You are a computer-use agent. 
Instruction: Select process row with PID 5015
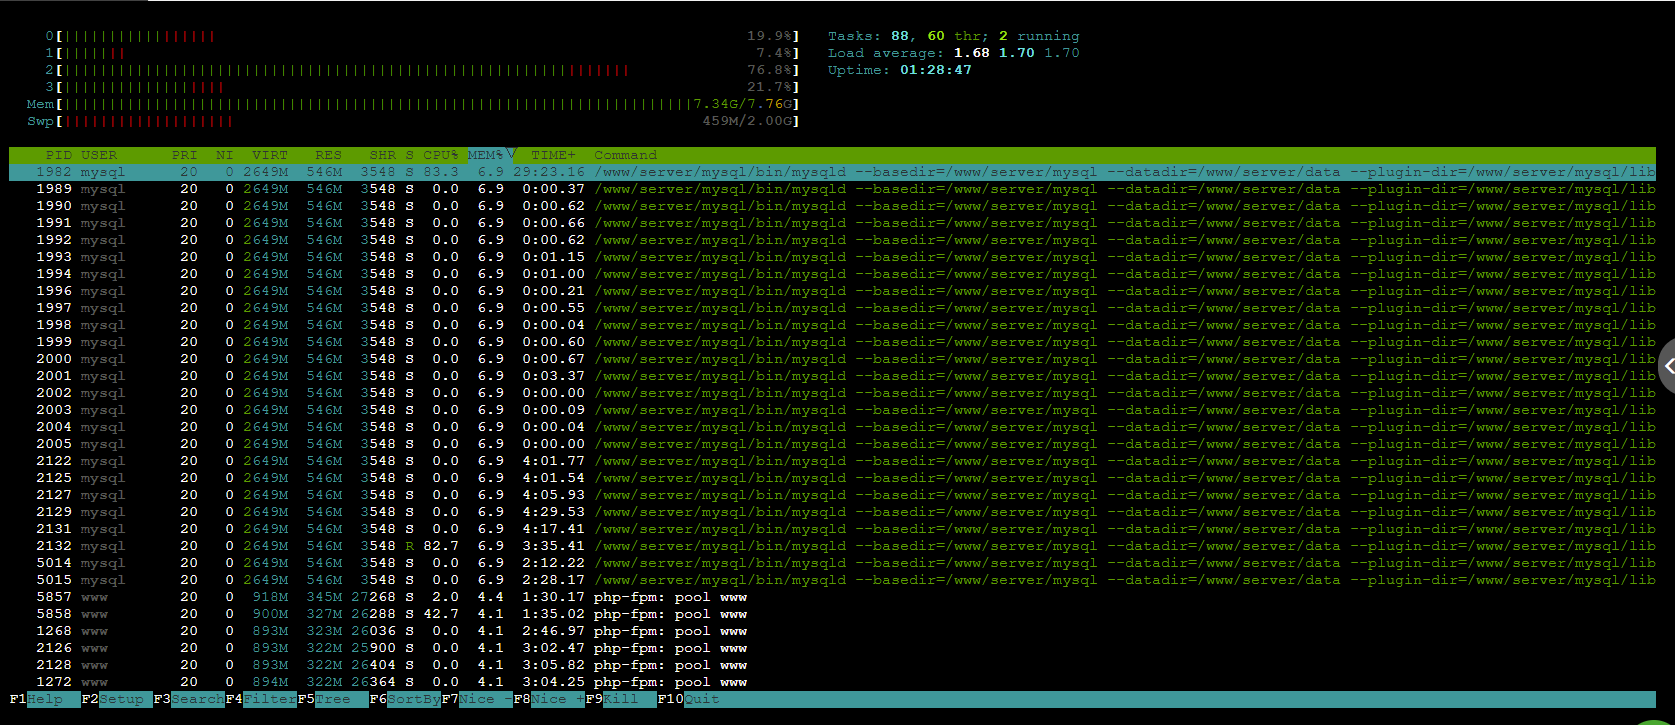pos(832,580)
